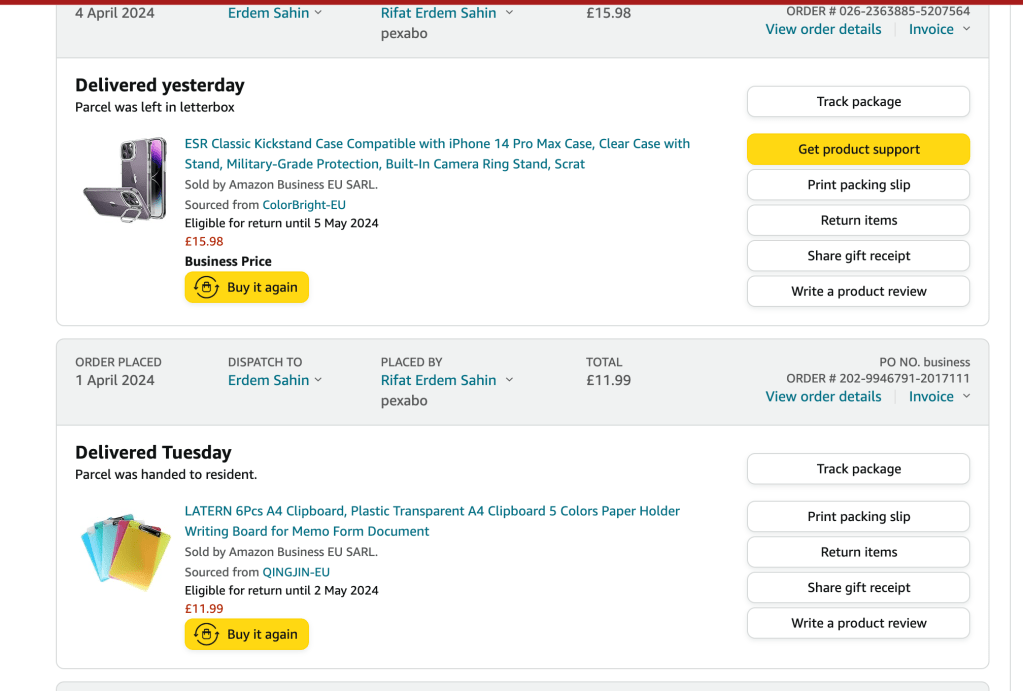Write a product review for the ESR case
Image resolution: width=1023 pixels, height=691 pixels.
coord(858,292)
